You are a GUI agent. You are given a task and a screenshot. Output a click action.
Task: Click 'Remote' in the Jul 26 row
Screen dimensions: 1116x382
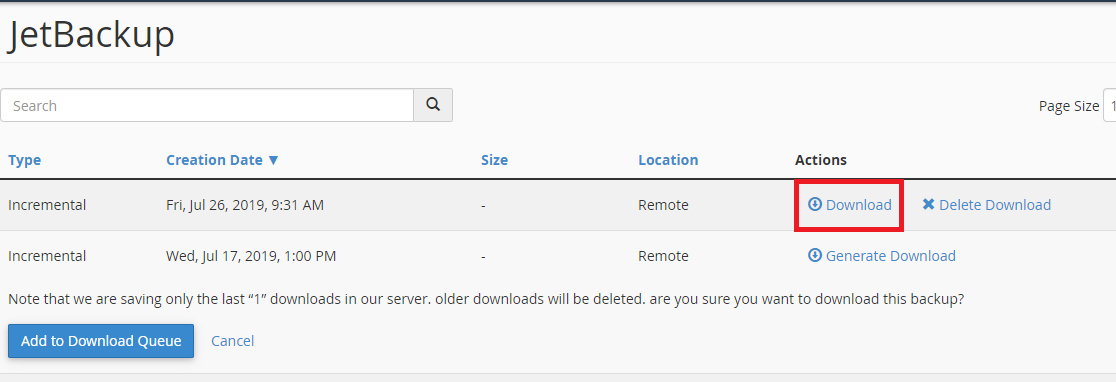pyautogui.click(x=663, y=205)
